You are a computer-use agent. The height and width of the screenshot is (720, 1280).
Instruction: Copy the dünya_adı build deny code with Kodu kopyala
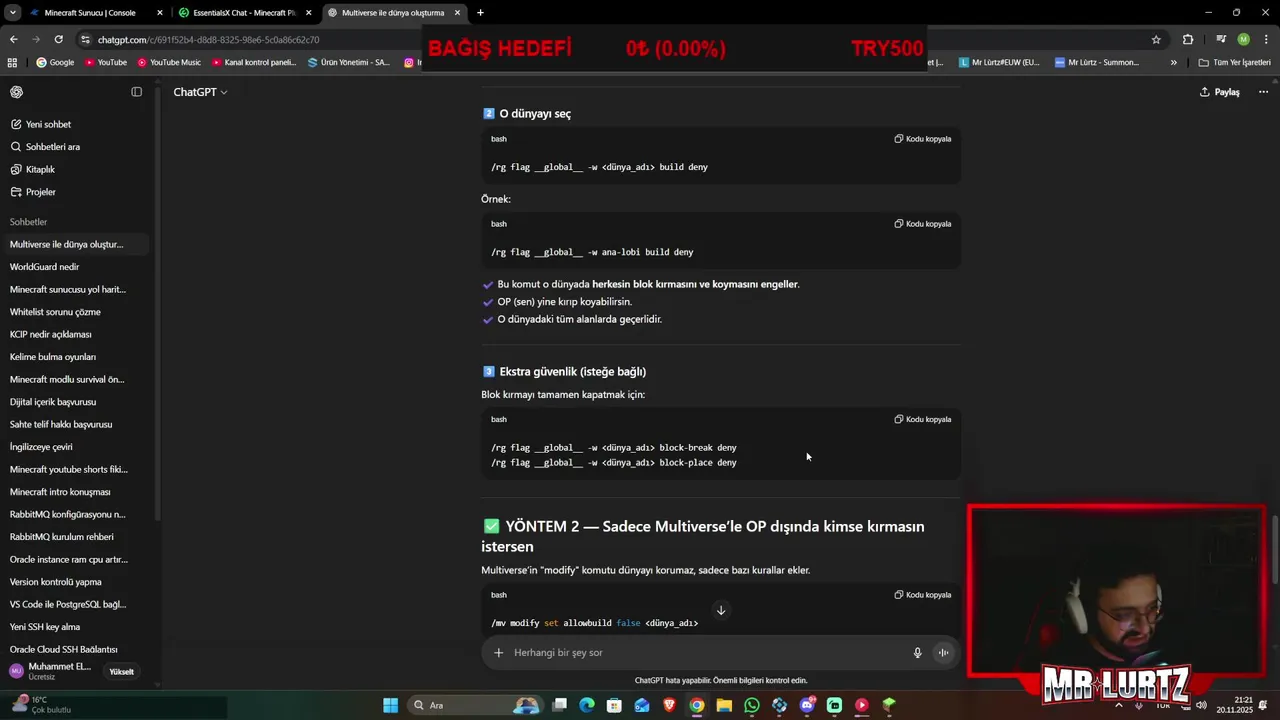[923, 139]
